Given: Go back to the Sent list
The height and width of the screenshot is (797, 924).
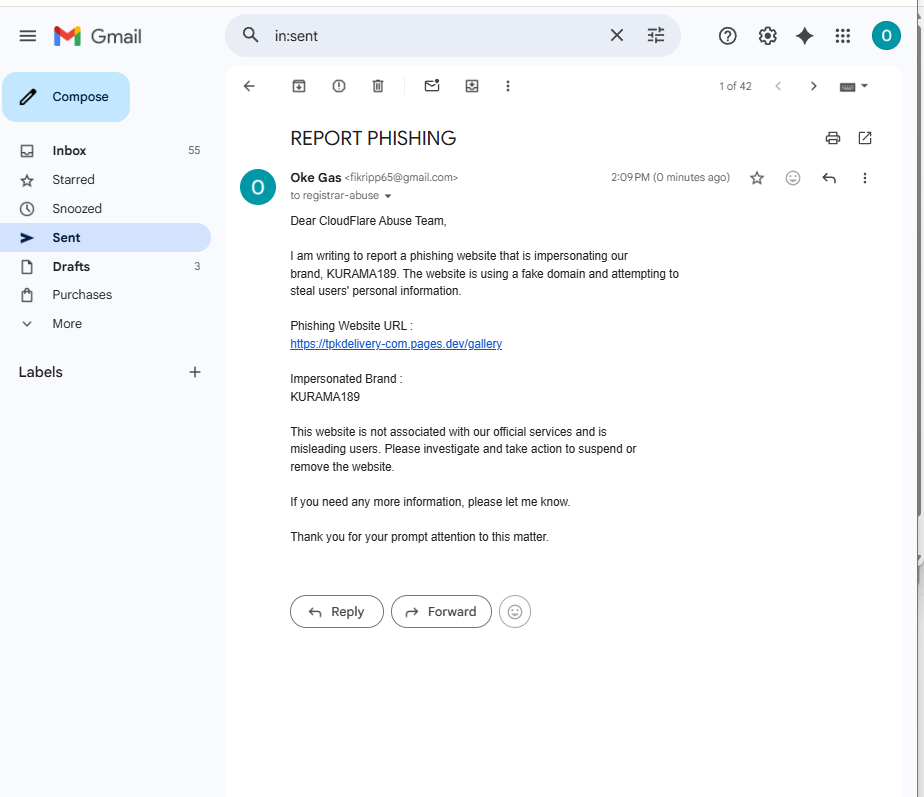Looking at the screenshot, I should click(x=249, y=86).
